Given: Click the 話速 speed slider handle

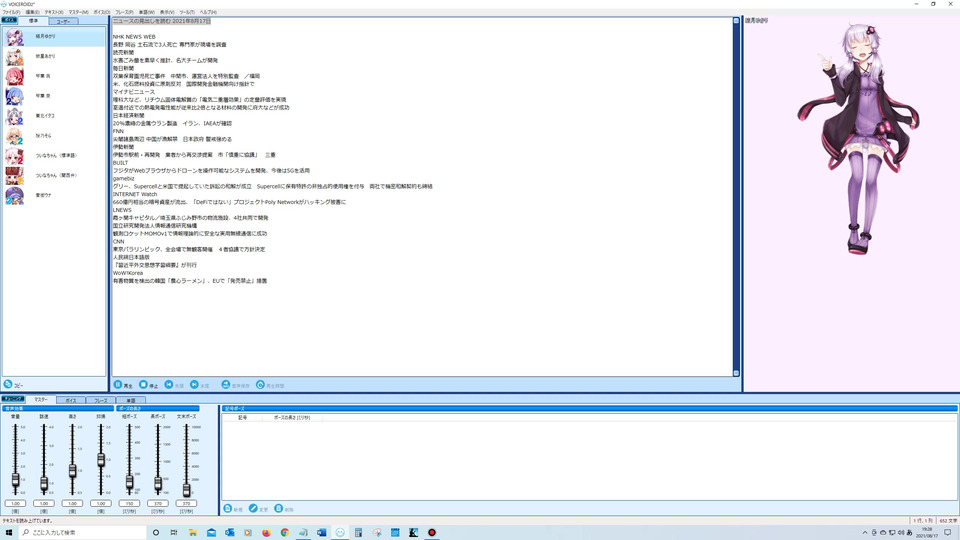Looking at the screenshot, I should [x=44, y=484].
